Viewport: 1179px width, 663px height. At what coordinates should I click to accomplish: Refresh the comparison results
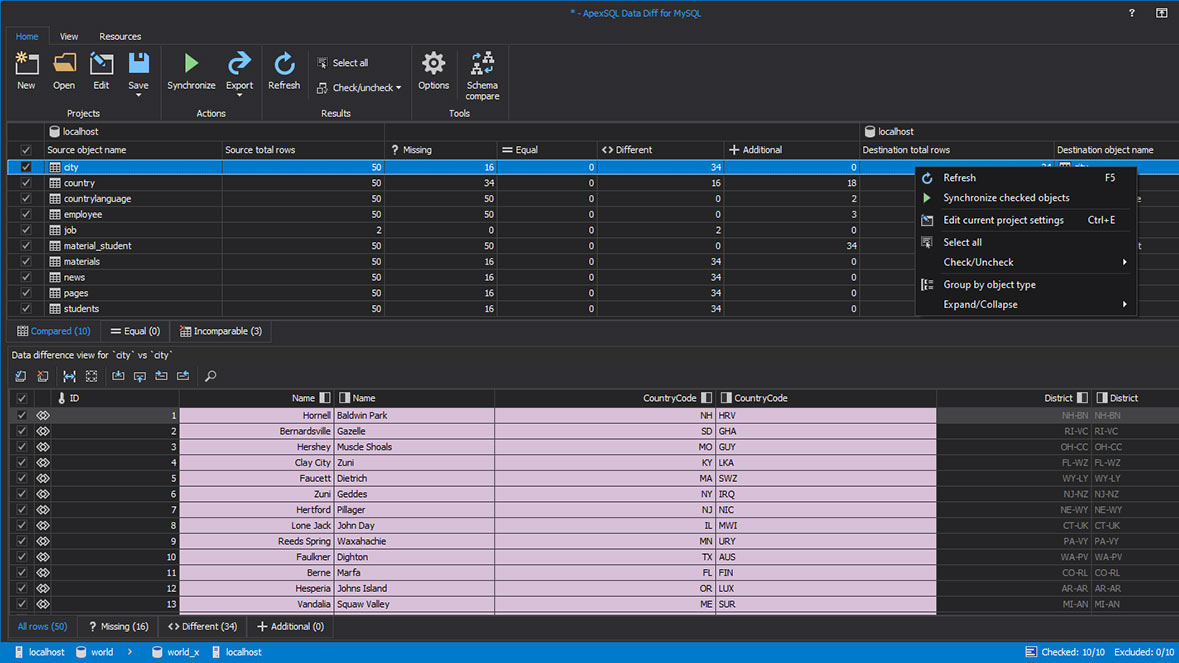click(x=284, y=68)
